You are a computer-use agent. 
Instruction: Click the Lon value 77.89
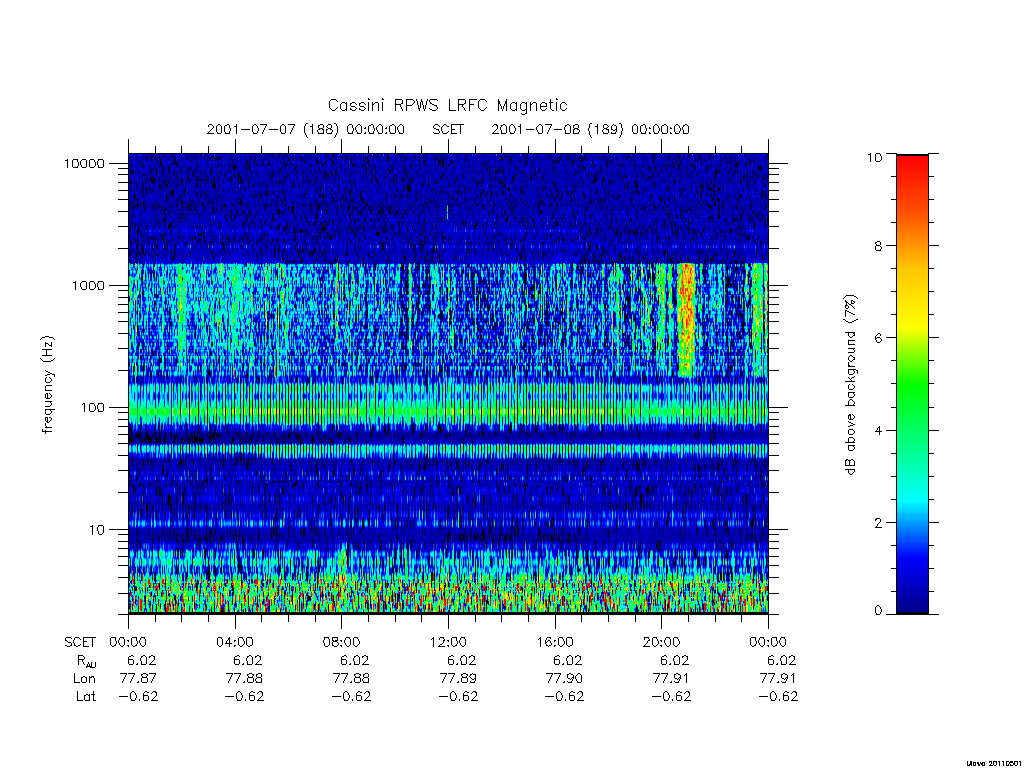458,679
